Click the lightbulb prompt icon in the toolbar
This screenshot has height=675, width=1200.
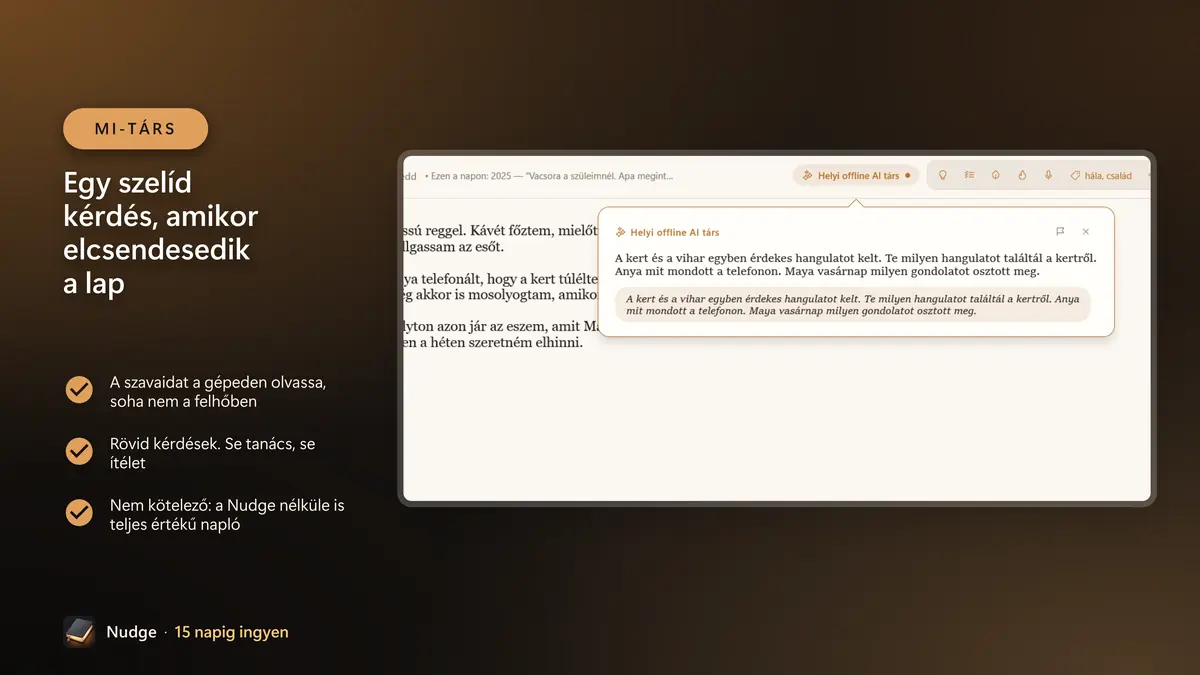click(x=942, y=175)
